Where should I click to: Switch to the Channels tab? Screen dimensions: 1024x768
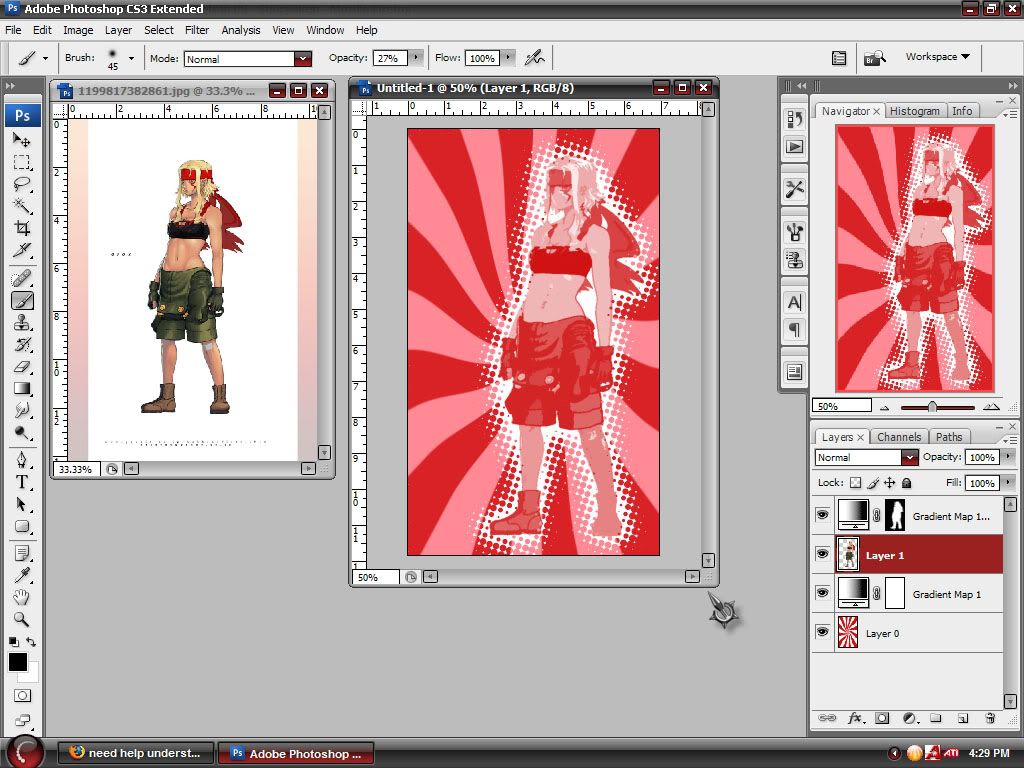pyautogui.click(x=899, y=437)
